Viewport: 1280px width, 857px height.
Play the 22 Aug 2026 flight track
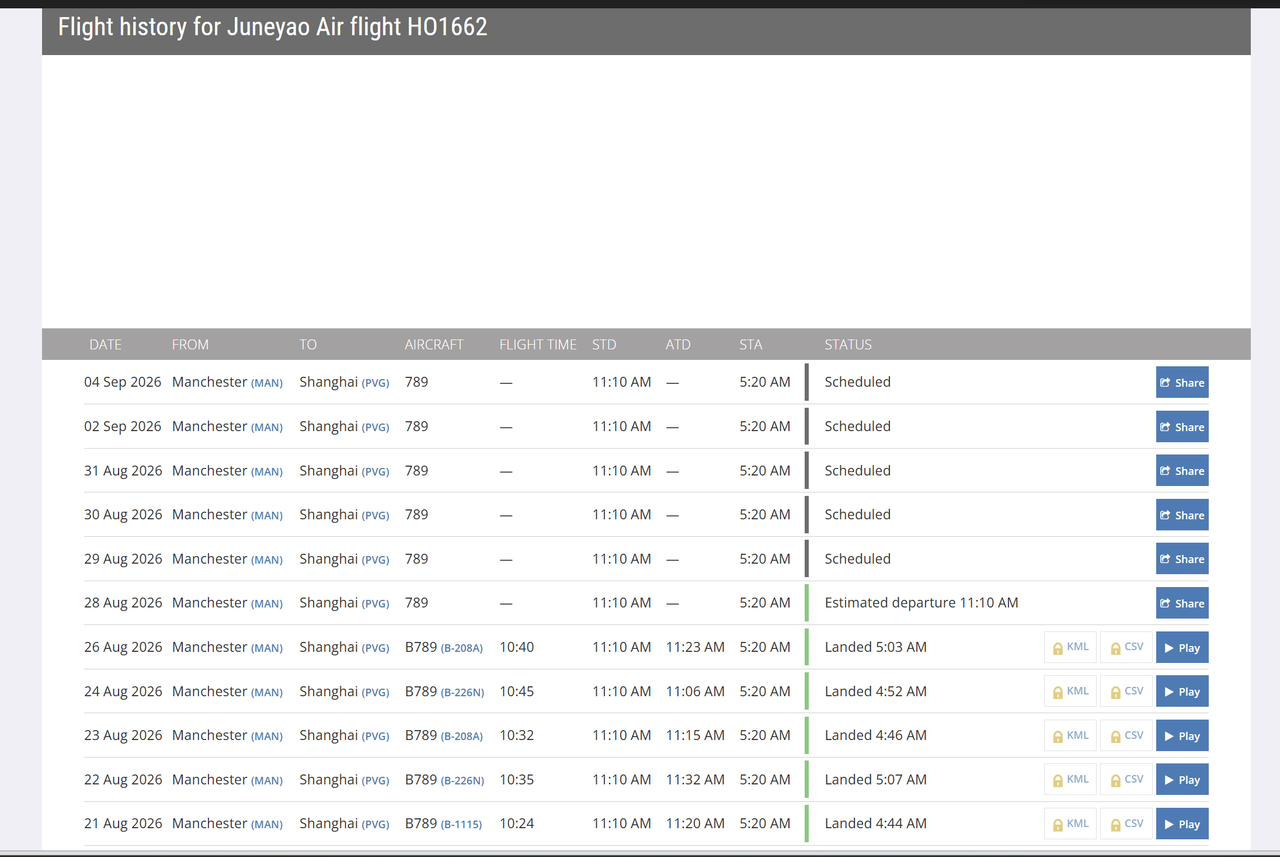1182,779
